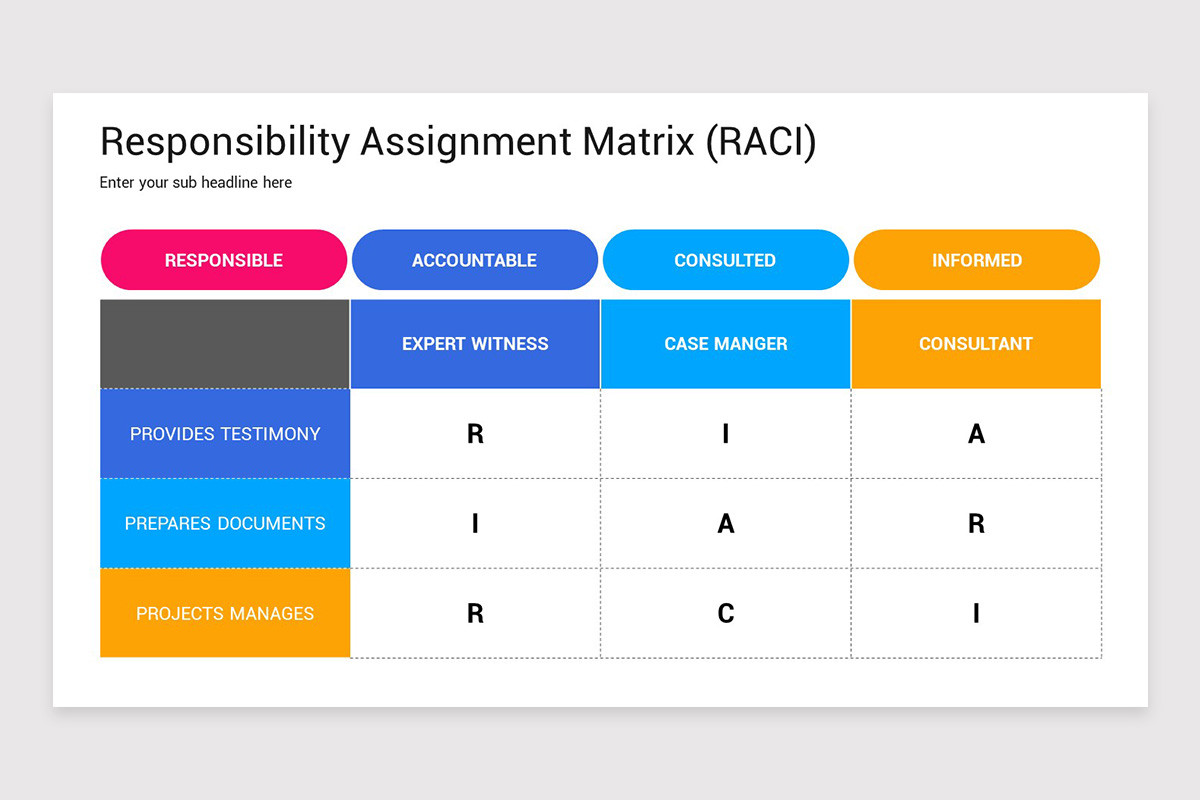Click the PROVIDES TESTIMONY row label
Screen dimensions: 1200x800
pyautogui.click(x=225, y=434)
